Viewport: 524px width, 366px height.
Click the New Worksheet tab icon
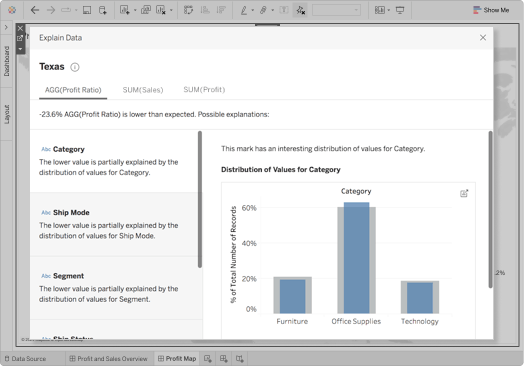tap(208, 359)
